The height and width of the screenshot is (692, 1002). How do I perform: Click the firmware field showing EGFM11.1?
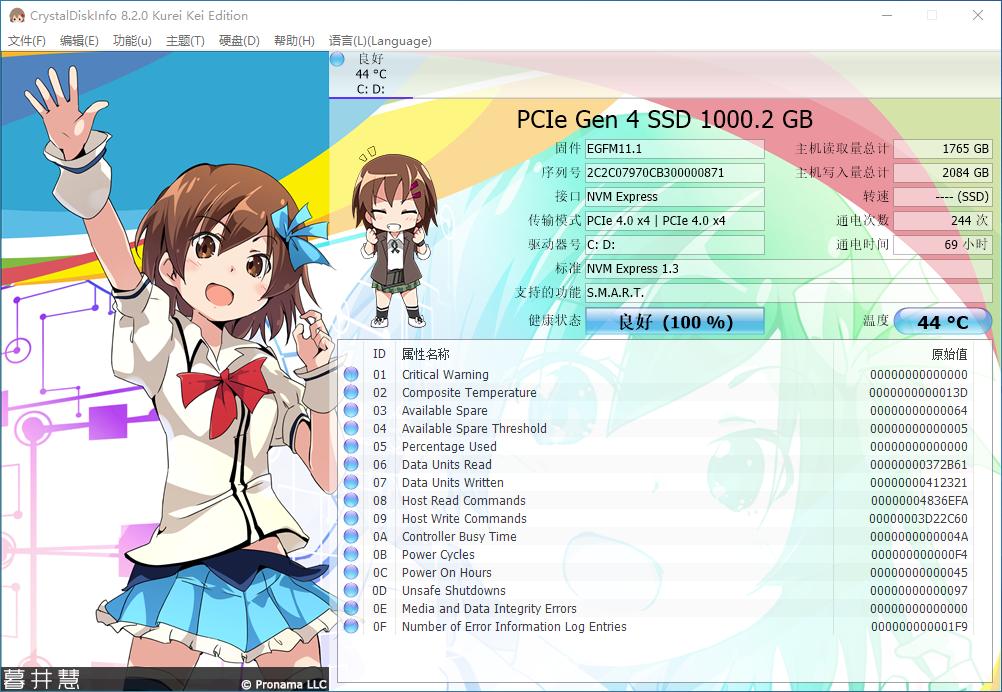click(675, 148)
